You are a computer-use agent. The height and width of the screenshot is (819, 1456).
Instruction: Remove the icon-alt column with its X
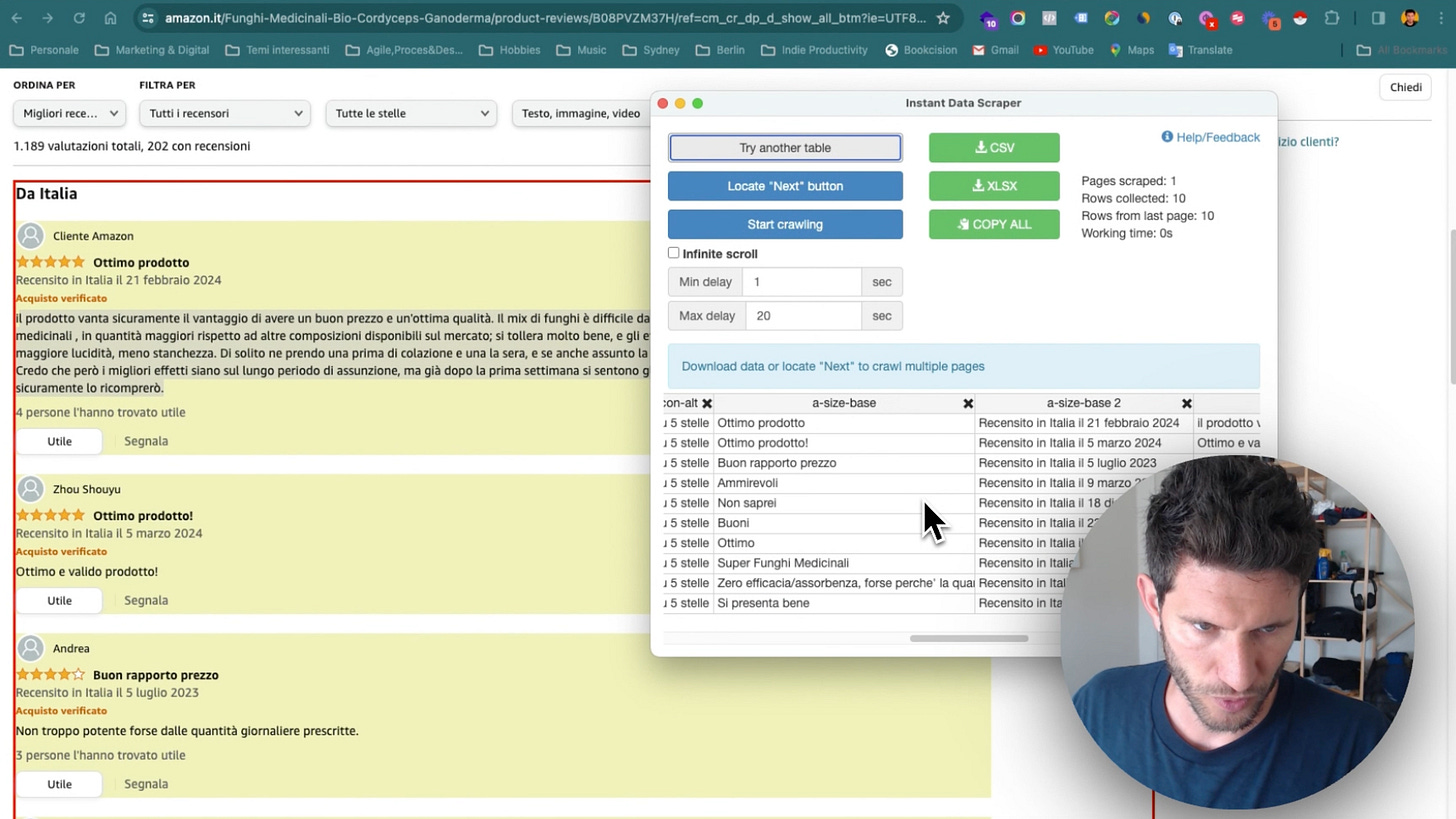tap(707, 403)
